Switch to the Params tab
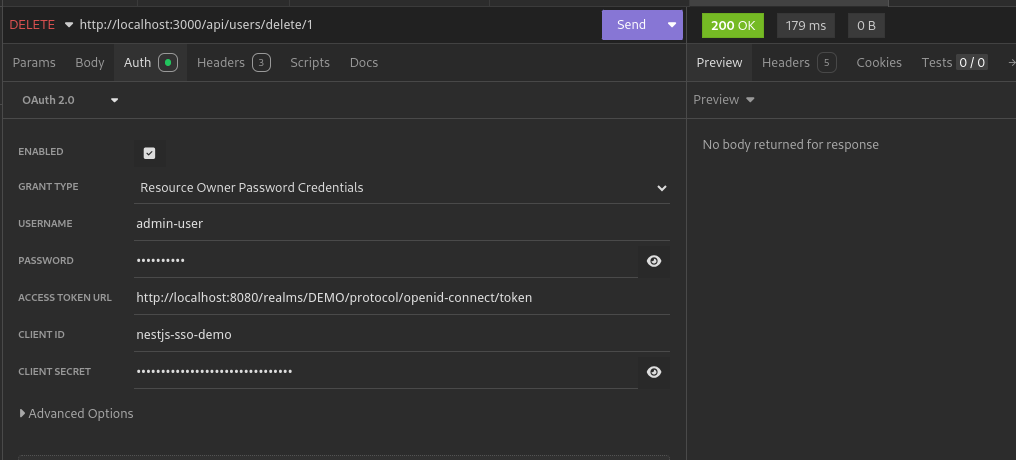Screen dimensions: 1016x460 click(34, 63)
